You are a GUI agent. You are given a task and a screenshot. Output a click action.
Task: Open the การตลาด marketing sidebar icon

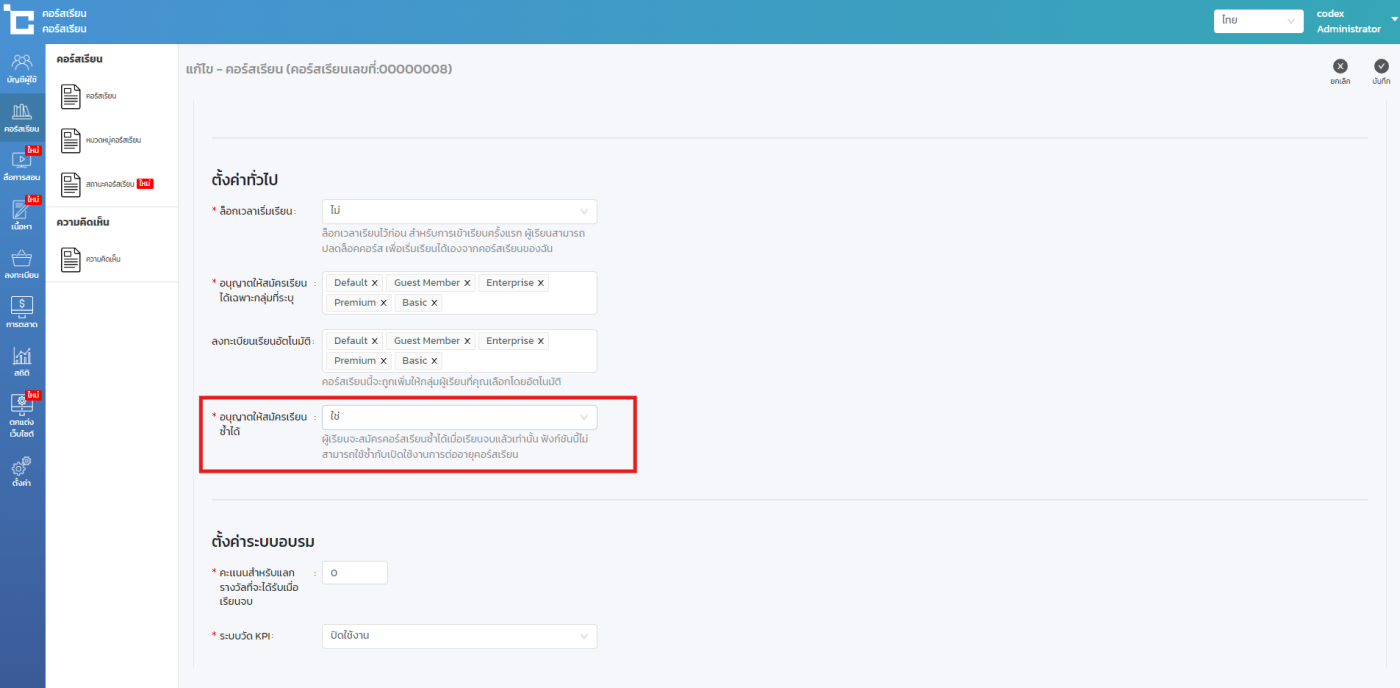22,312
